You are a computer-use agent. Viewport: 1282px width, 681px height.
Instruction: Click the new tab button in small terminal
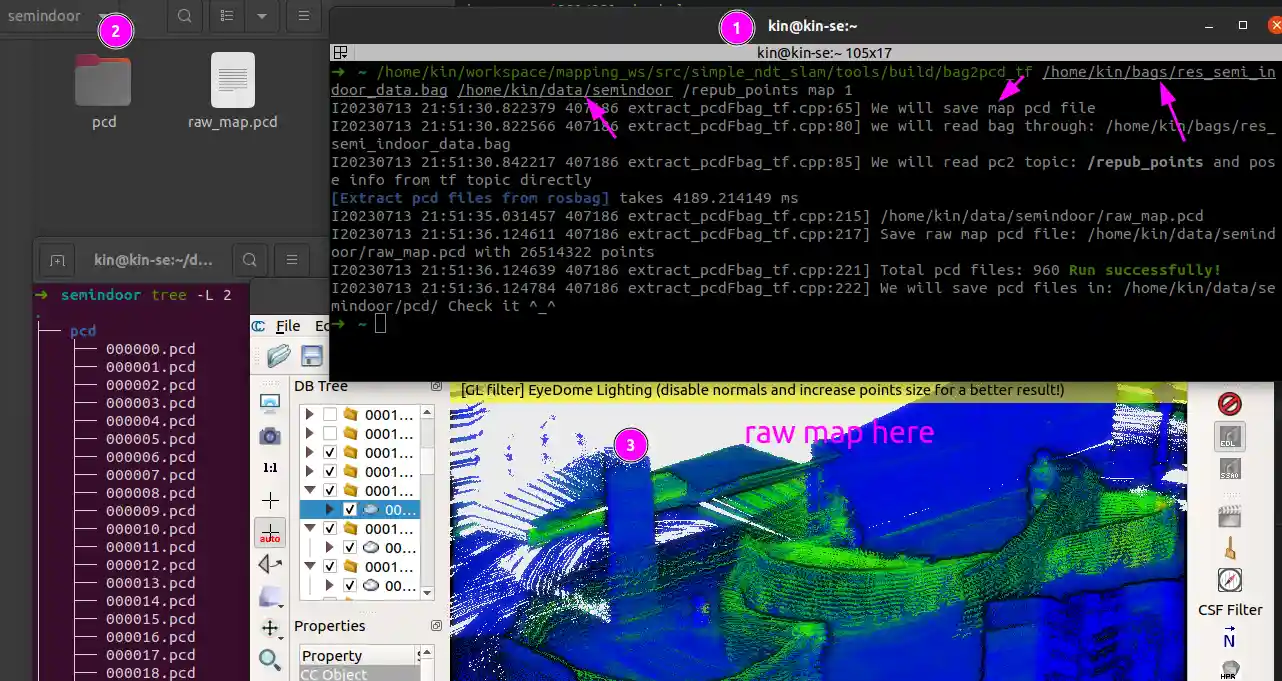coord(58,260)
